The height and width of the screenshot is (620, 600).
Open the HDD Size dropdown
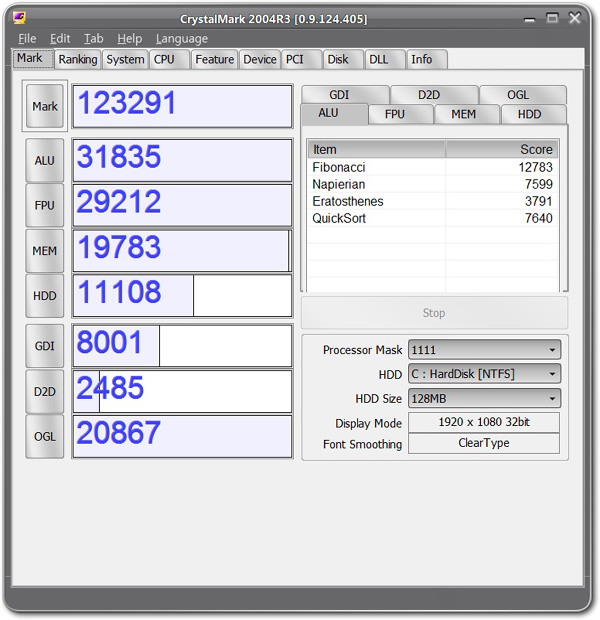coord(485,398)
